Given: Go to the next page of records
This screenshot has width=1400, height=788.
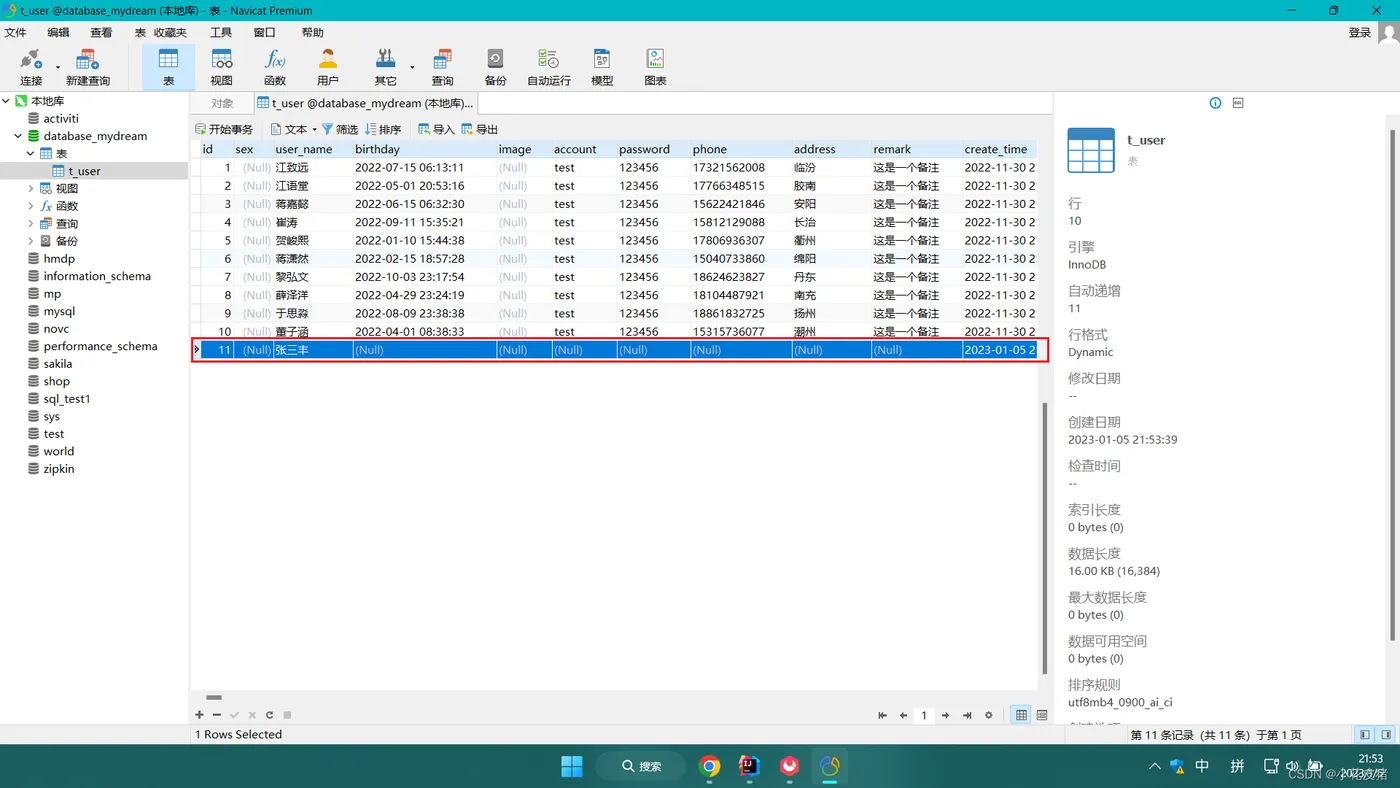Looking at the screenshot, I should [x=945, y=715].
